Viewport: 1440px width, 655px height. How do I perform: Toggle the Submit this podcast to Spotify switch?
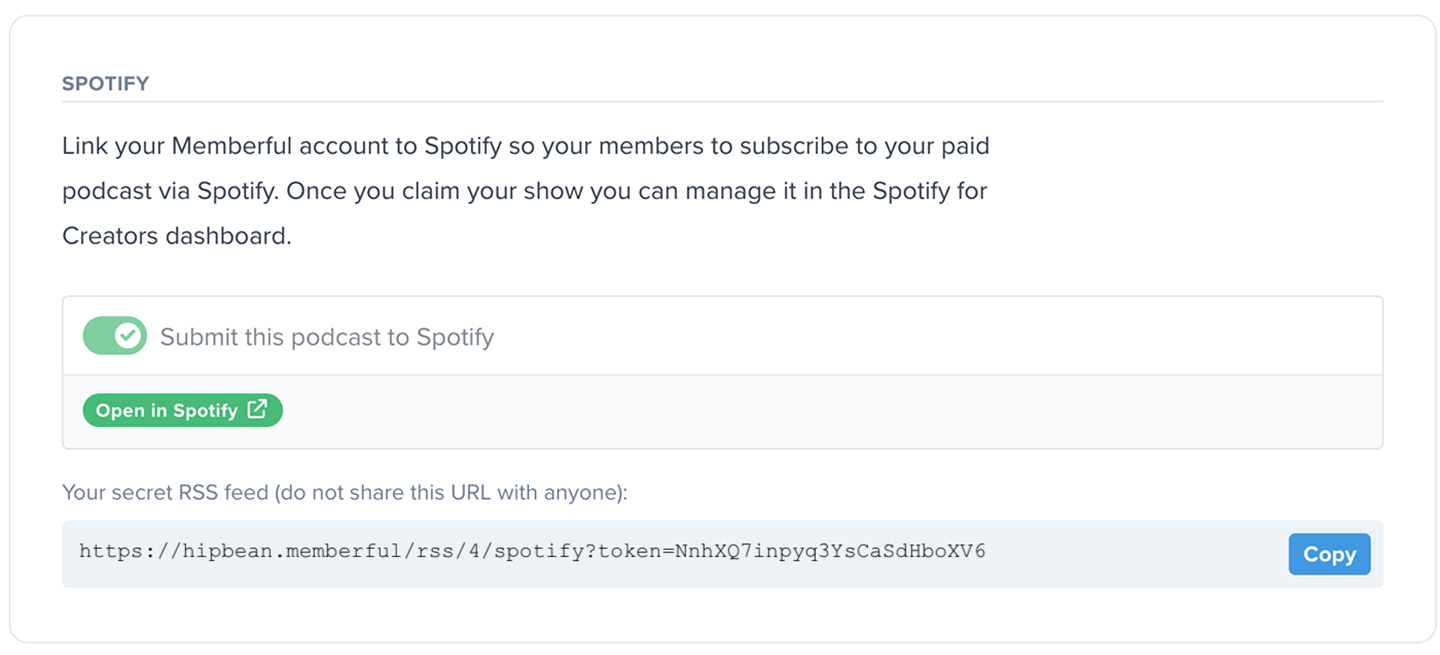pyautogui.click(x=114, y=337)
